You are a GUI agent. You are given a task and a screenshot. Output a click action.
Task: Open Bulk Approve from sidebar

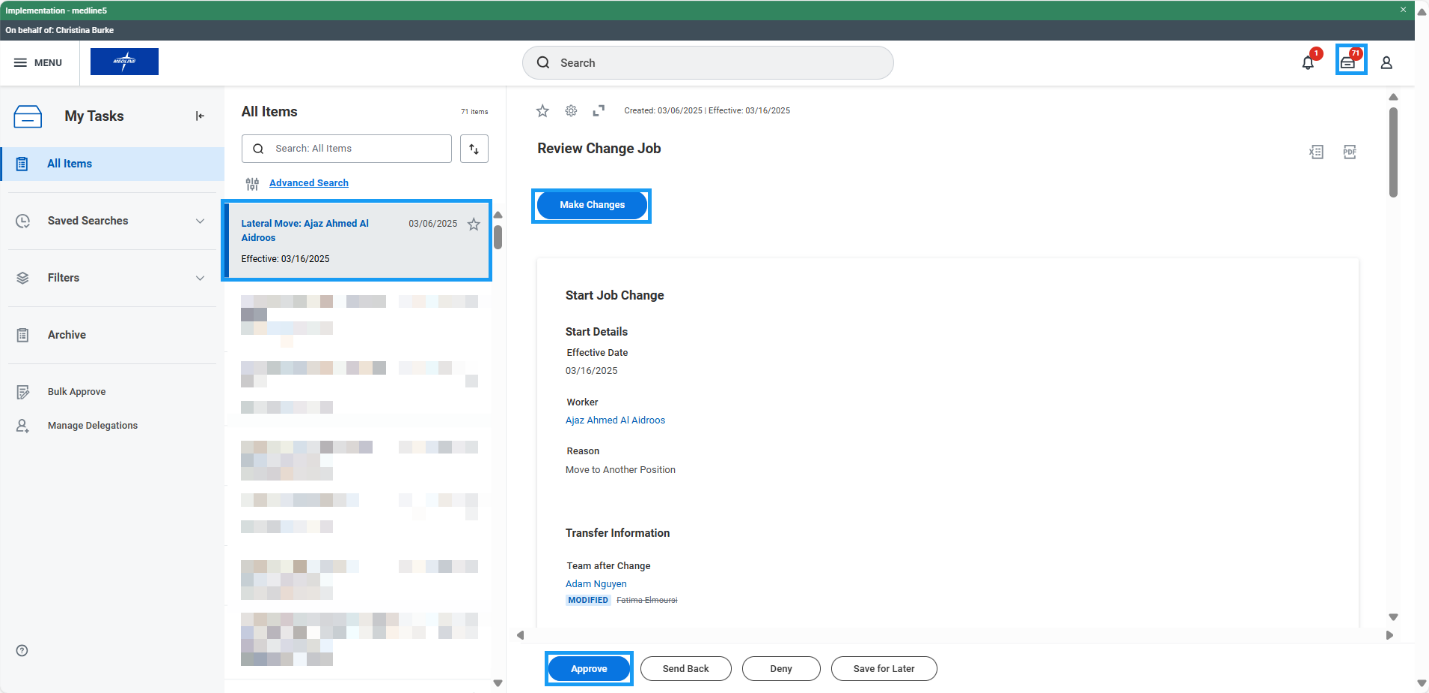coord(76,392)
